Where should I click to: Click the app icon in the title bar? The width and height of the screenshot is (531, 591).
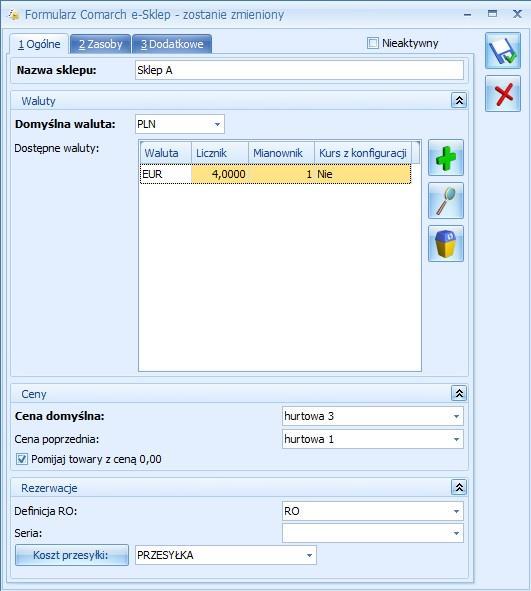pyautogui.click(x=14, y=15)
